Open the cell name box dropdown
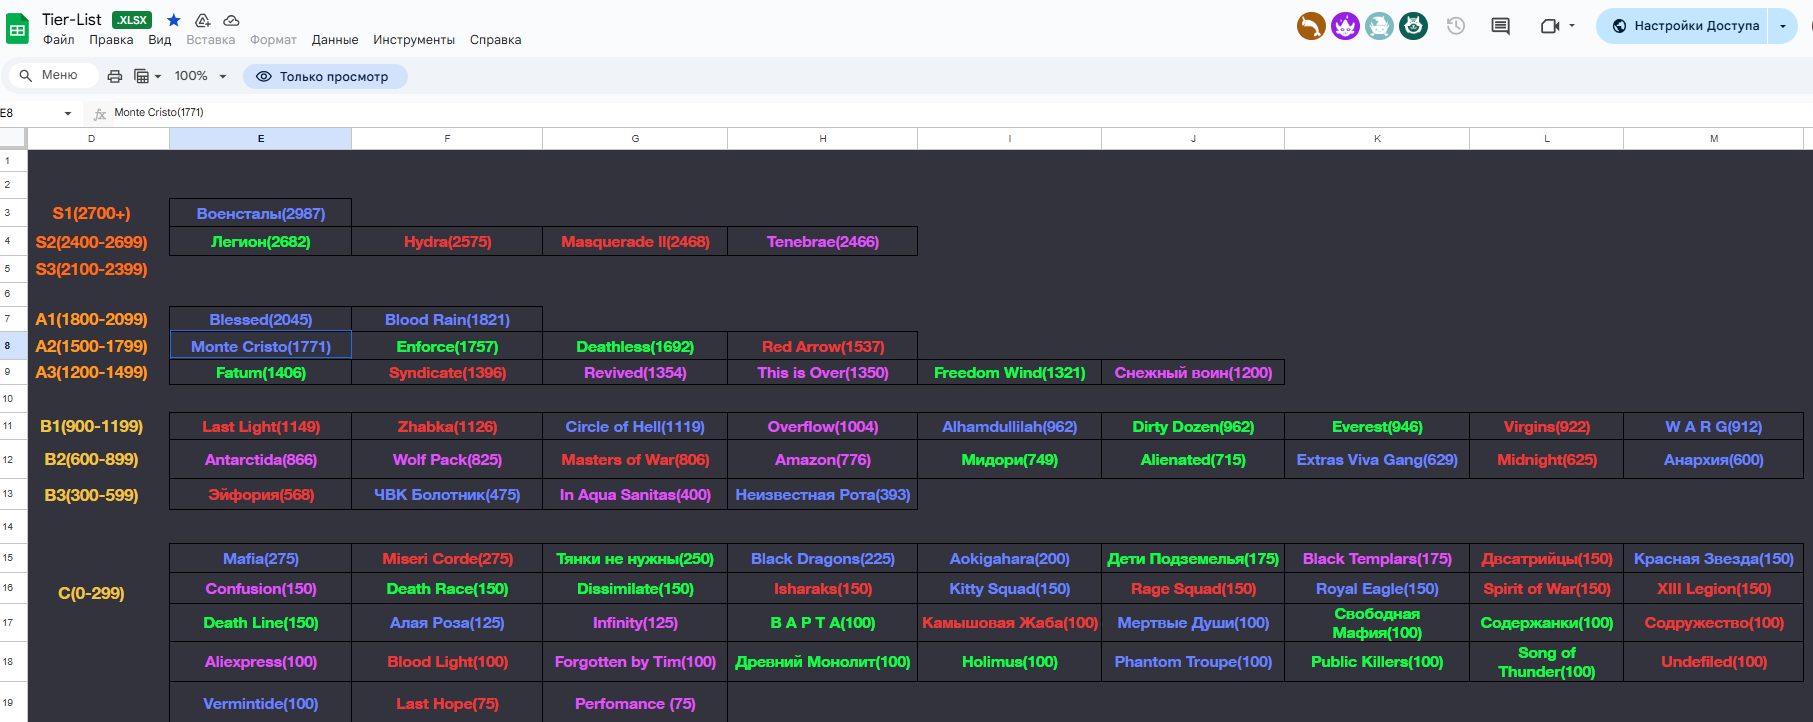Screen dimensions: 1813x722 [68, 113]
